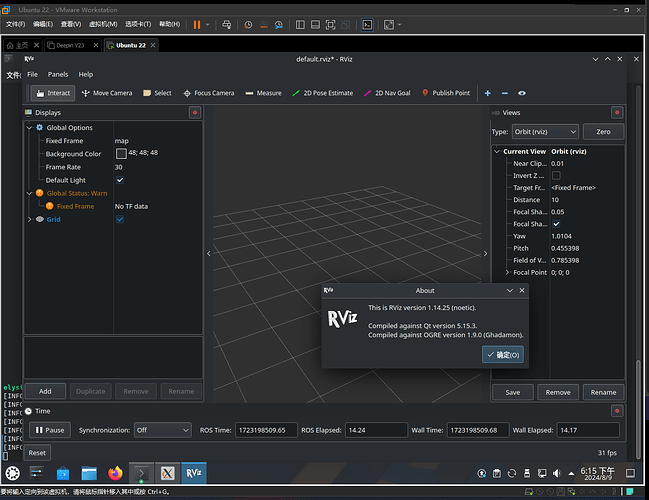Click the RViz taskbar icon
The image size is (649, 500).
(x=194, y=473)
